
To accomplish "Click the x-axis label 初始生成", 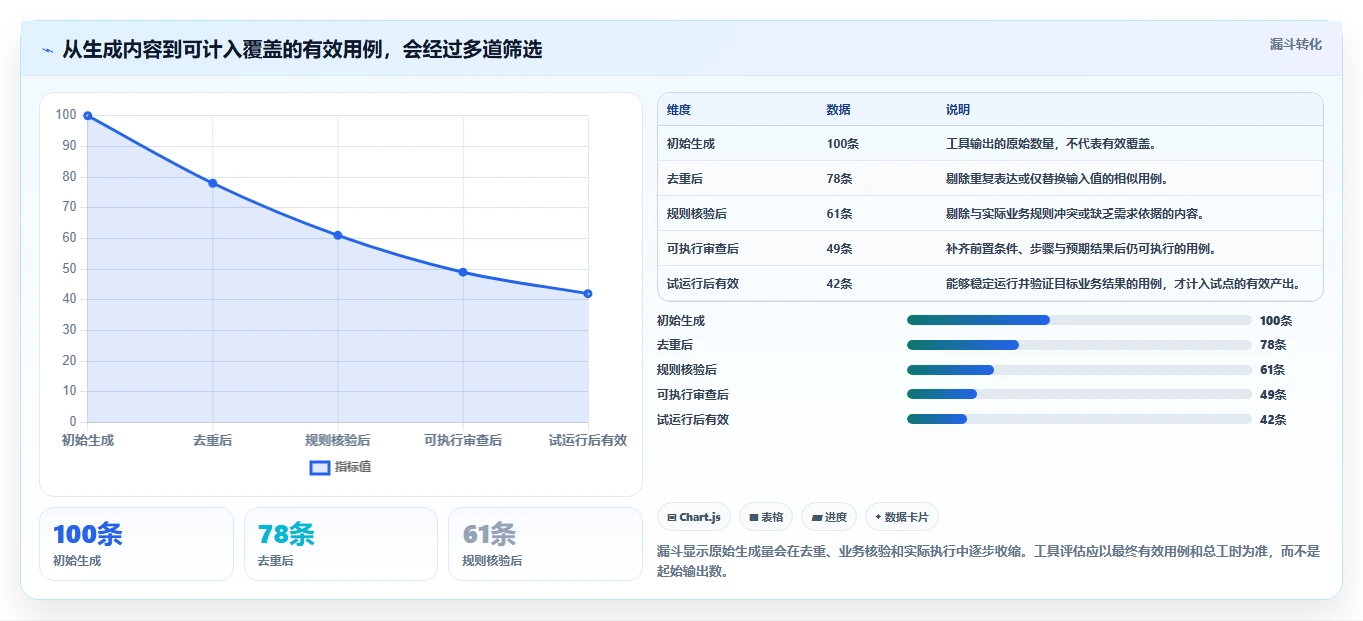I will tap(88, 440).
